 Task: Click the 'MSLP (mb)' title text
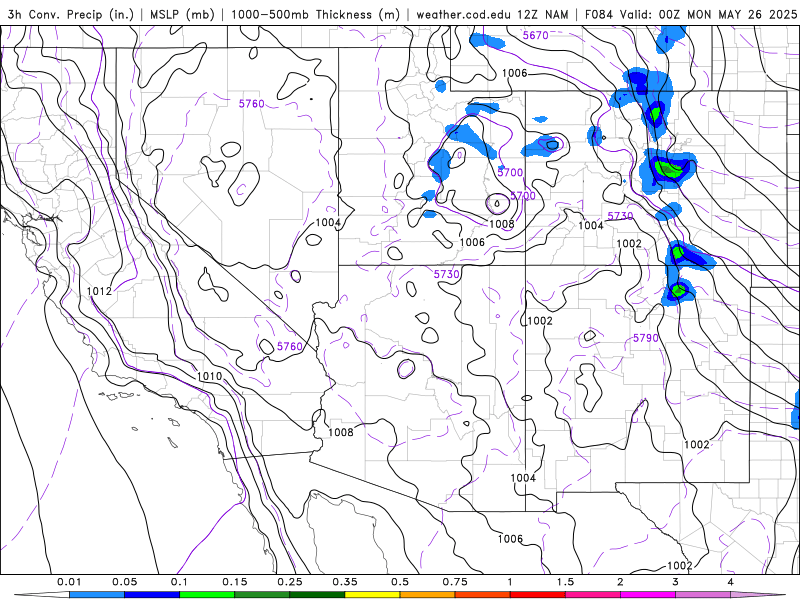tap(182, 14)
